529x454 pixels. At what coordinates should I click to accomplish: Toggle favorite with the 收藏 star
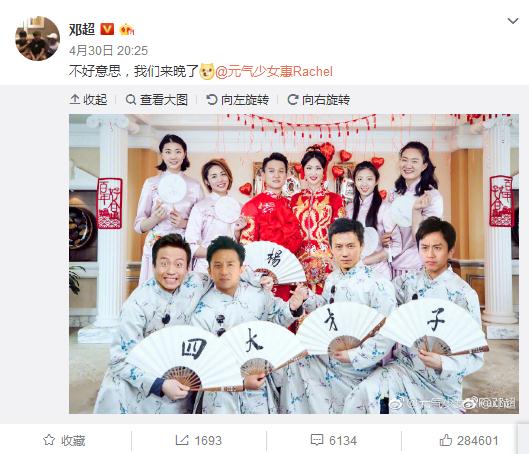(64, 441)
